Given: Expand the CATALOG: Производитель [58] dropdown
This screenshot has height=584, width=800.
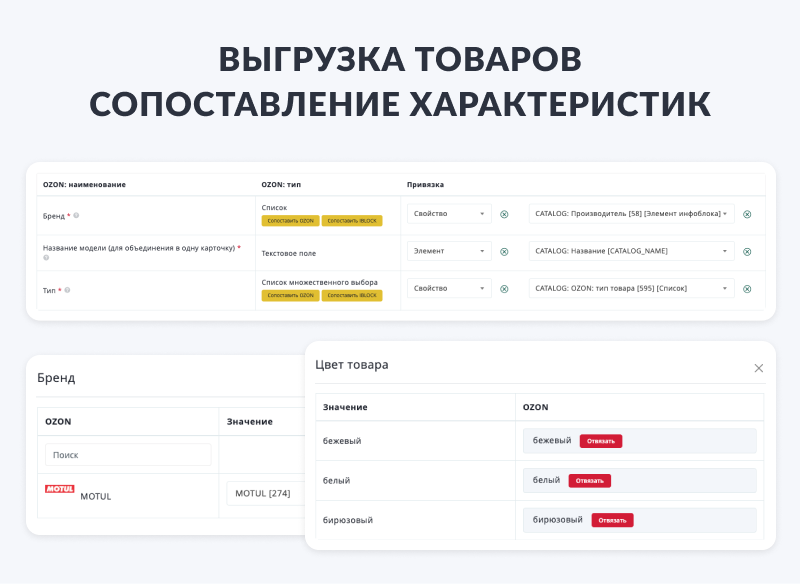Looking at the screenshot, I should pyautogui.click(x=631, y=214).
